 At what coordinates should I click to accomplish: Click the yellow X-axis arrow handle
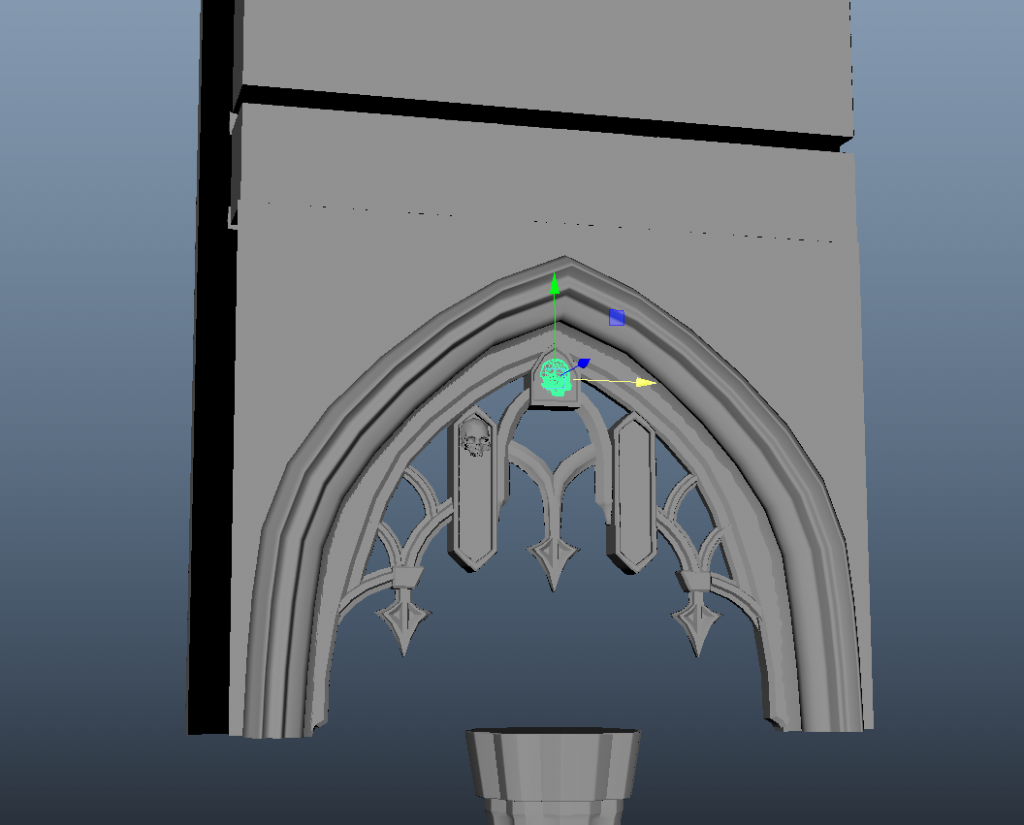point(646,382)
